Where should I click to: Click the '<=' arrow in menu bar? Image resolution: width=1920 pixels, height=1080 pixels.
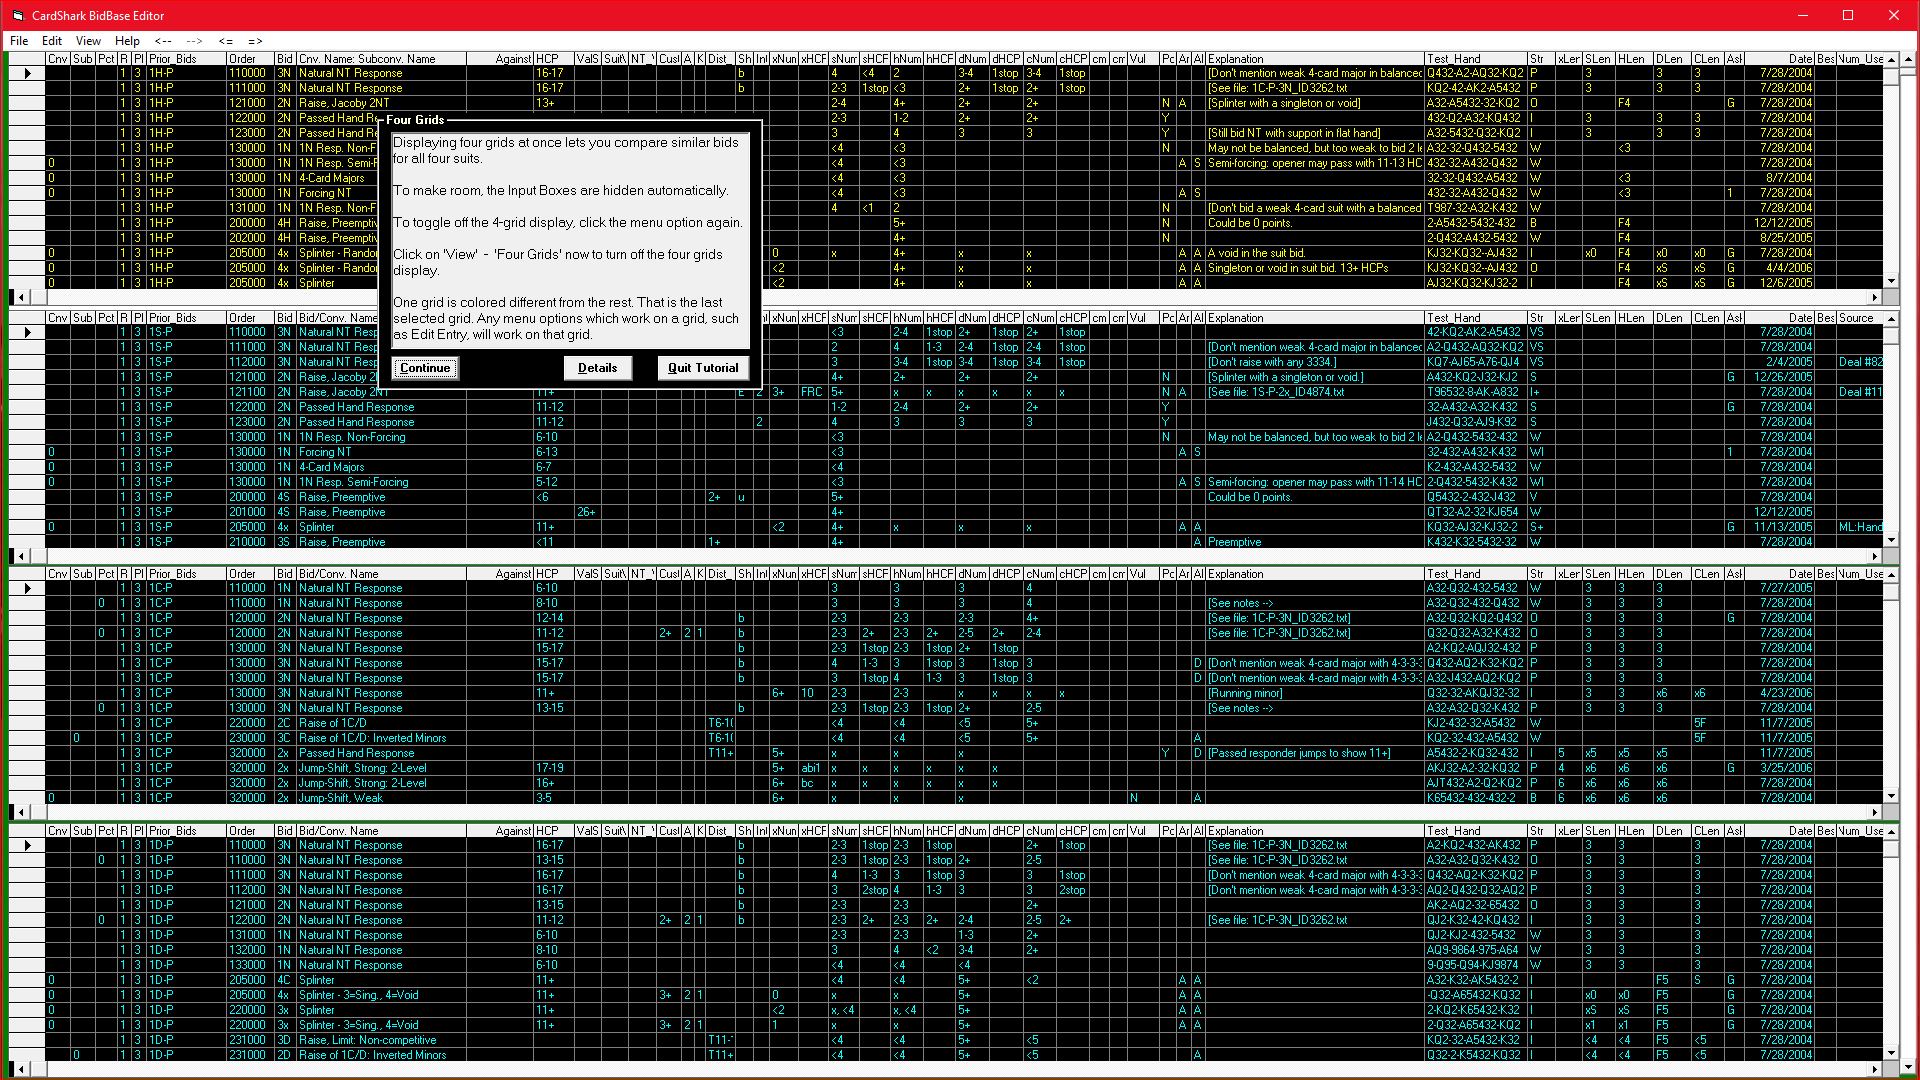[x=226, y=41]
